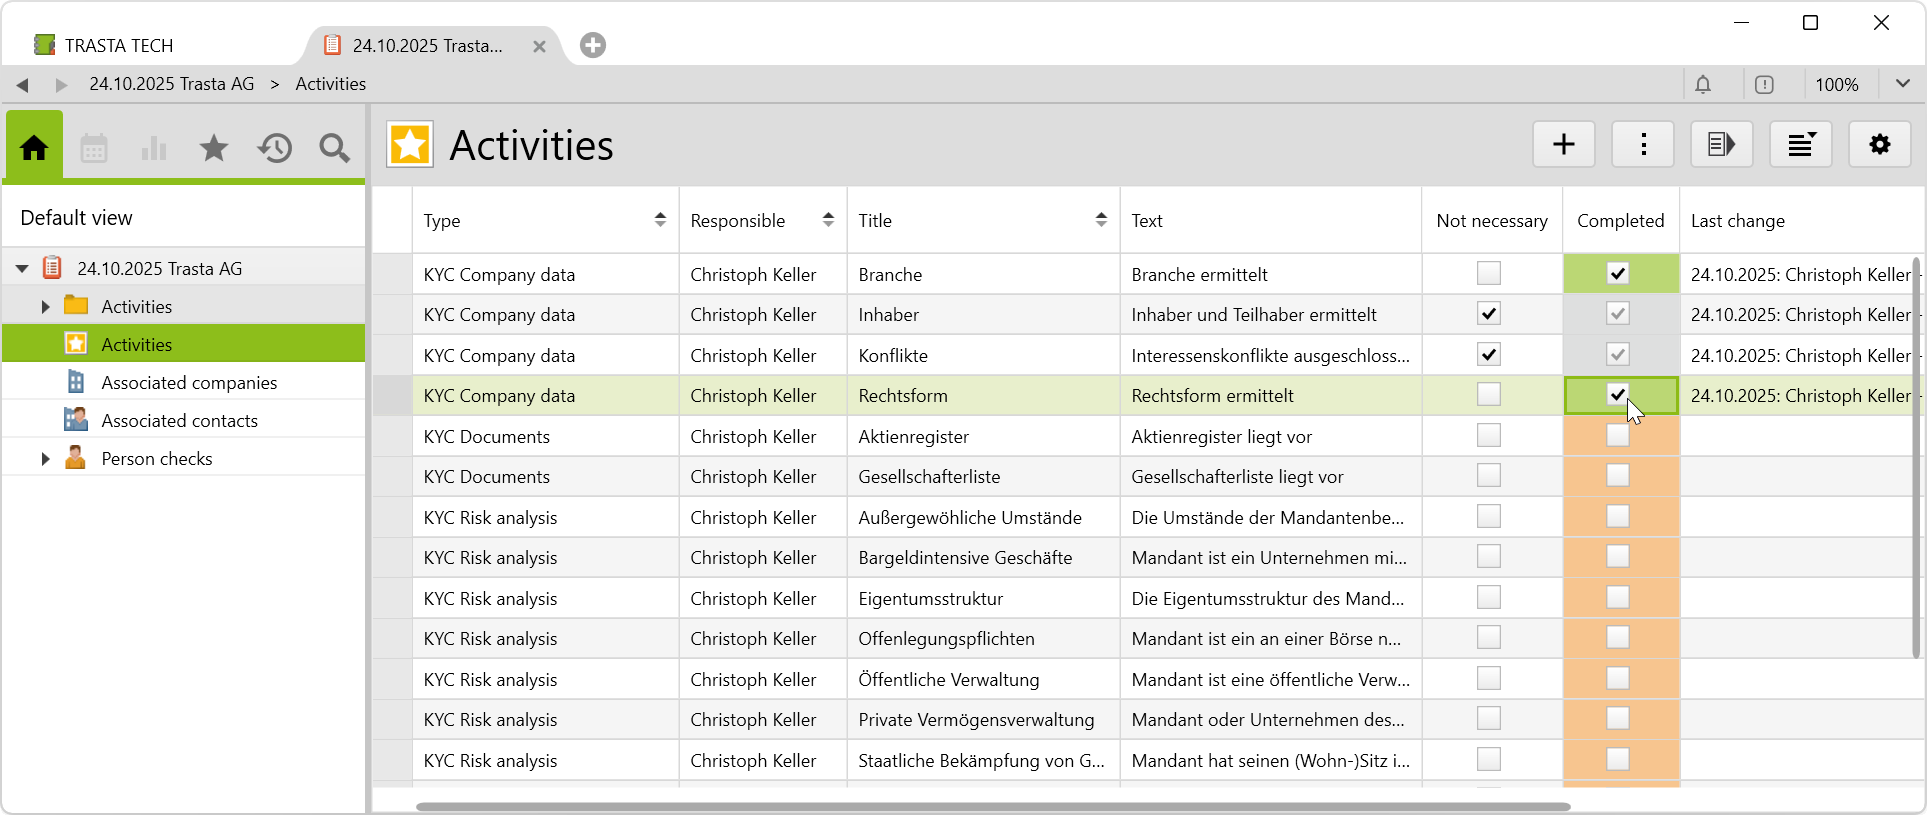Switch to the TRASTA TECH tab
This screenshot has width=1927, height=815.
pos(118,46)
